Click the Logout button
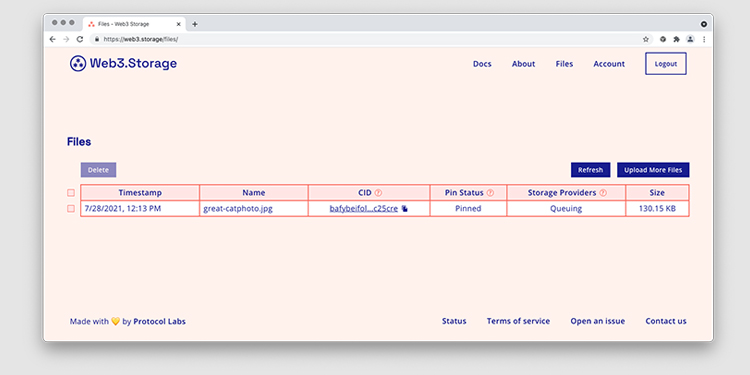Viewport: 750px width, 375px height. click(x=666, y=64)
